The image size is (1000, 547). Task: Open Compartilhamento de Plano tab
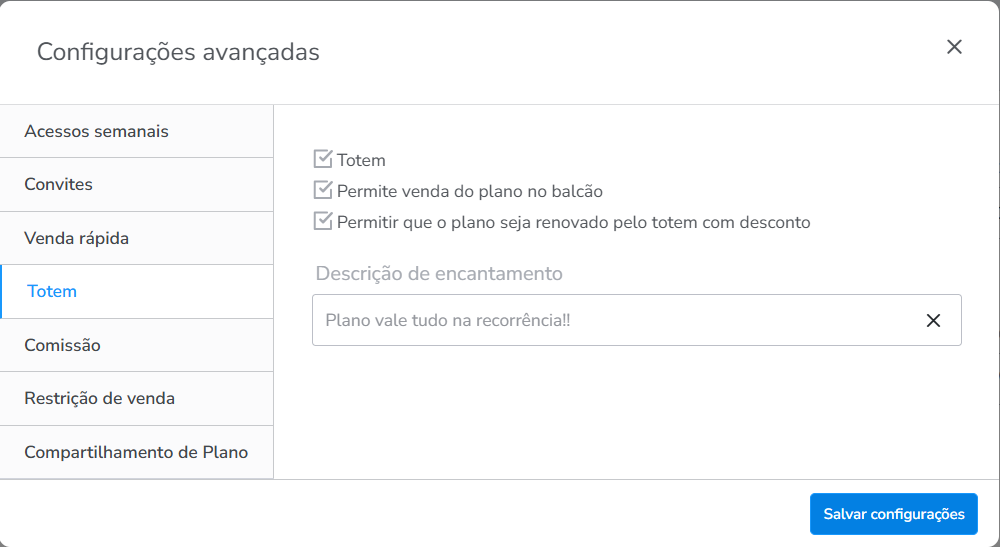pos(136,452)
